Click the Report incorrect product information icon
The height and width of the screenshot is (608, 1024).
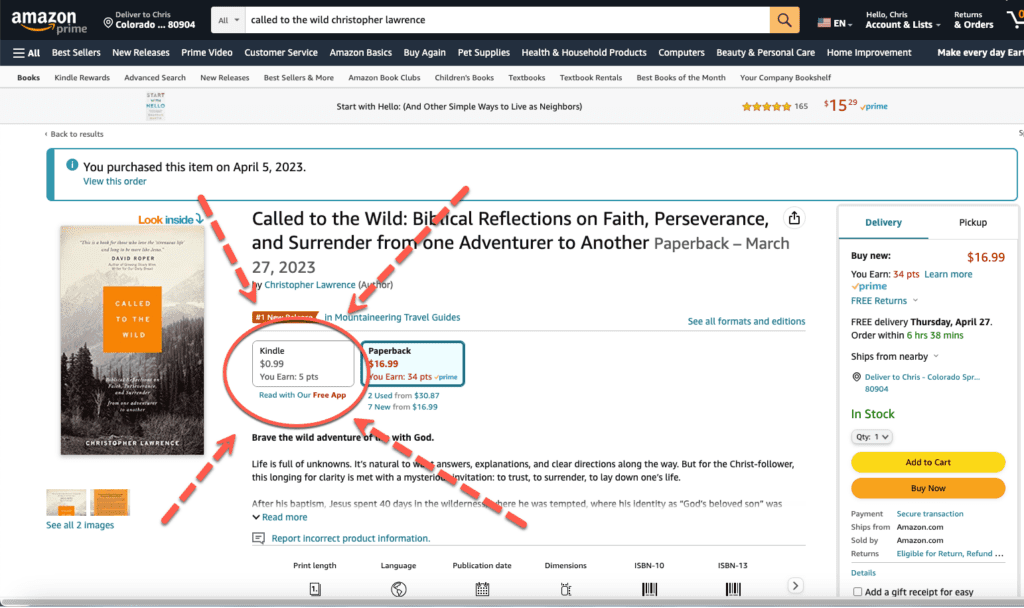click(x=259, y=538)
